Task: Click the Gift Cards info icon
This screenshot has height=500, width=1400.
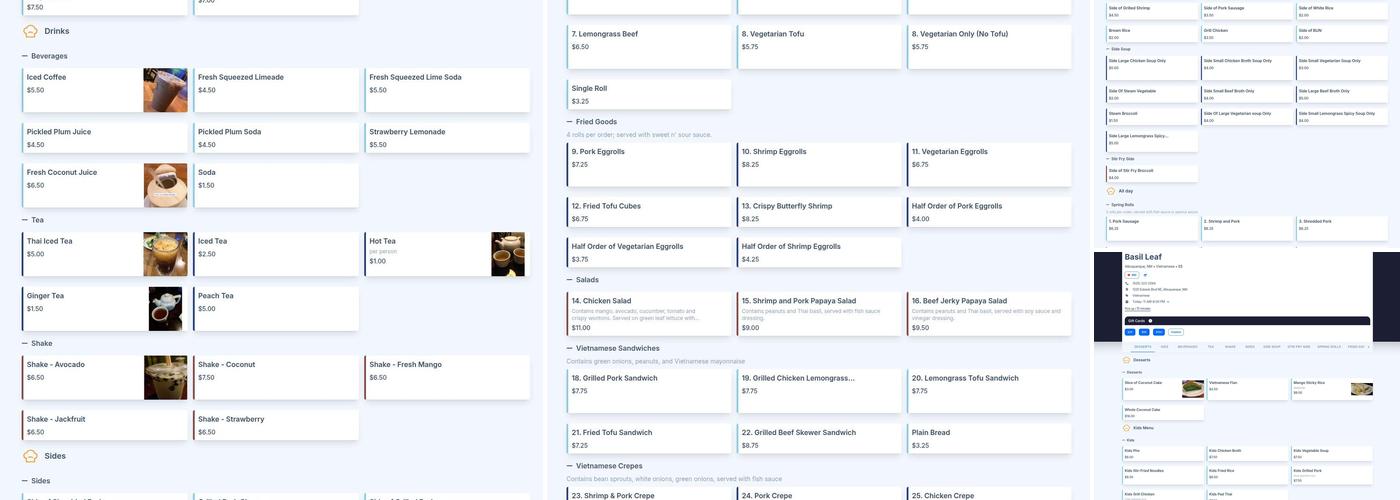Action: (1150, 321)
